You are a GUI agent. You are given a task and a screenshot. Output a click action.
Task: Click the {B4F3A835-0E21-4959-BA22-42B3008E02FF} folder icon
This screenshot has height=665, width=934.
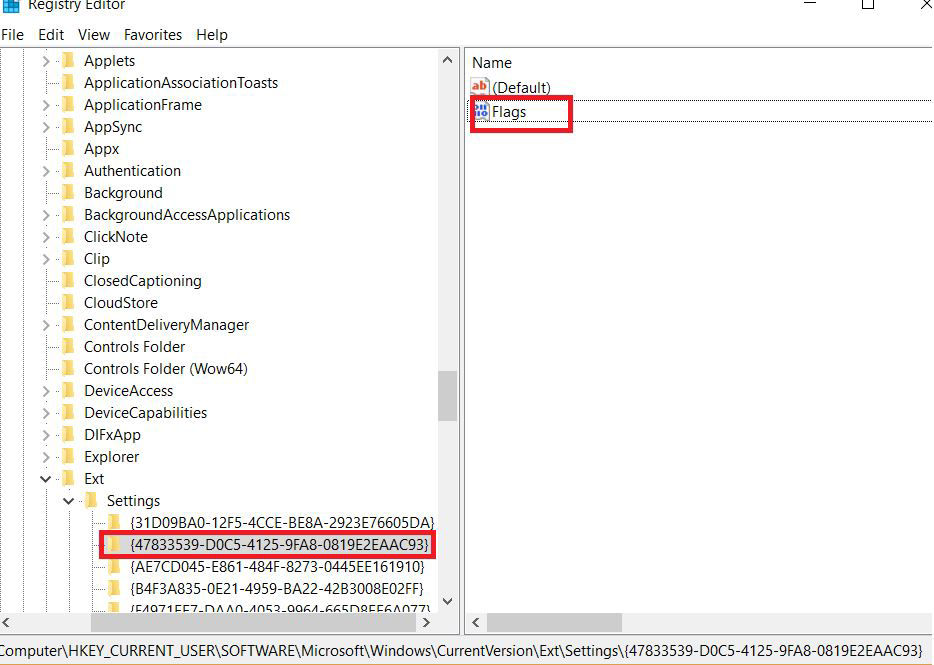tap(114, 589)
